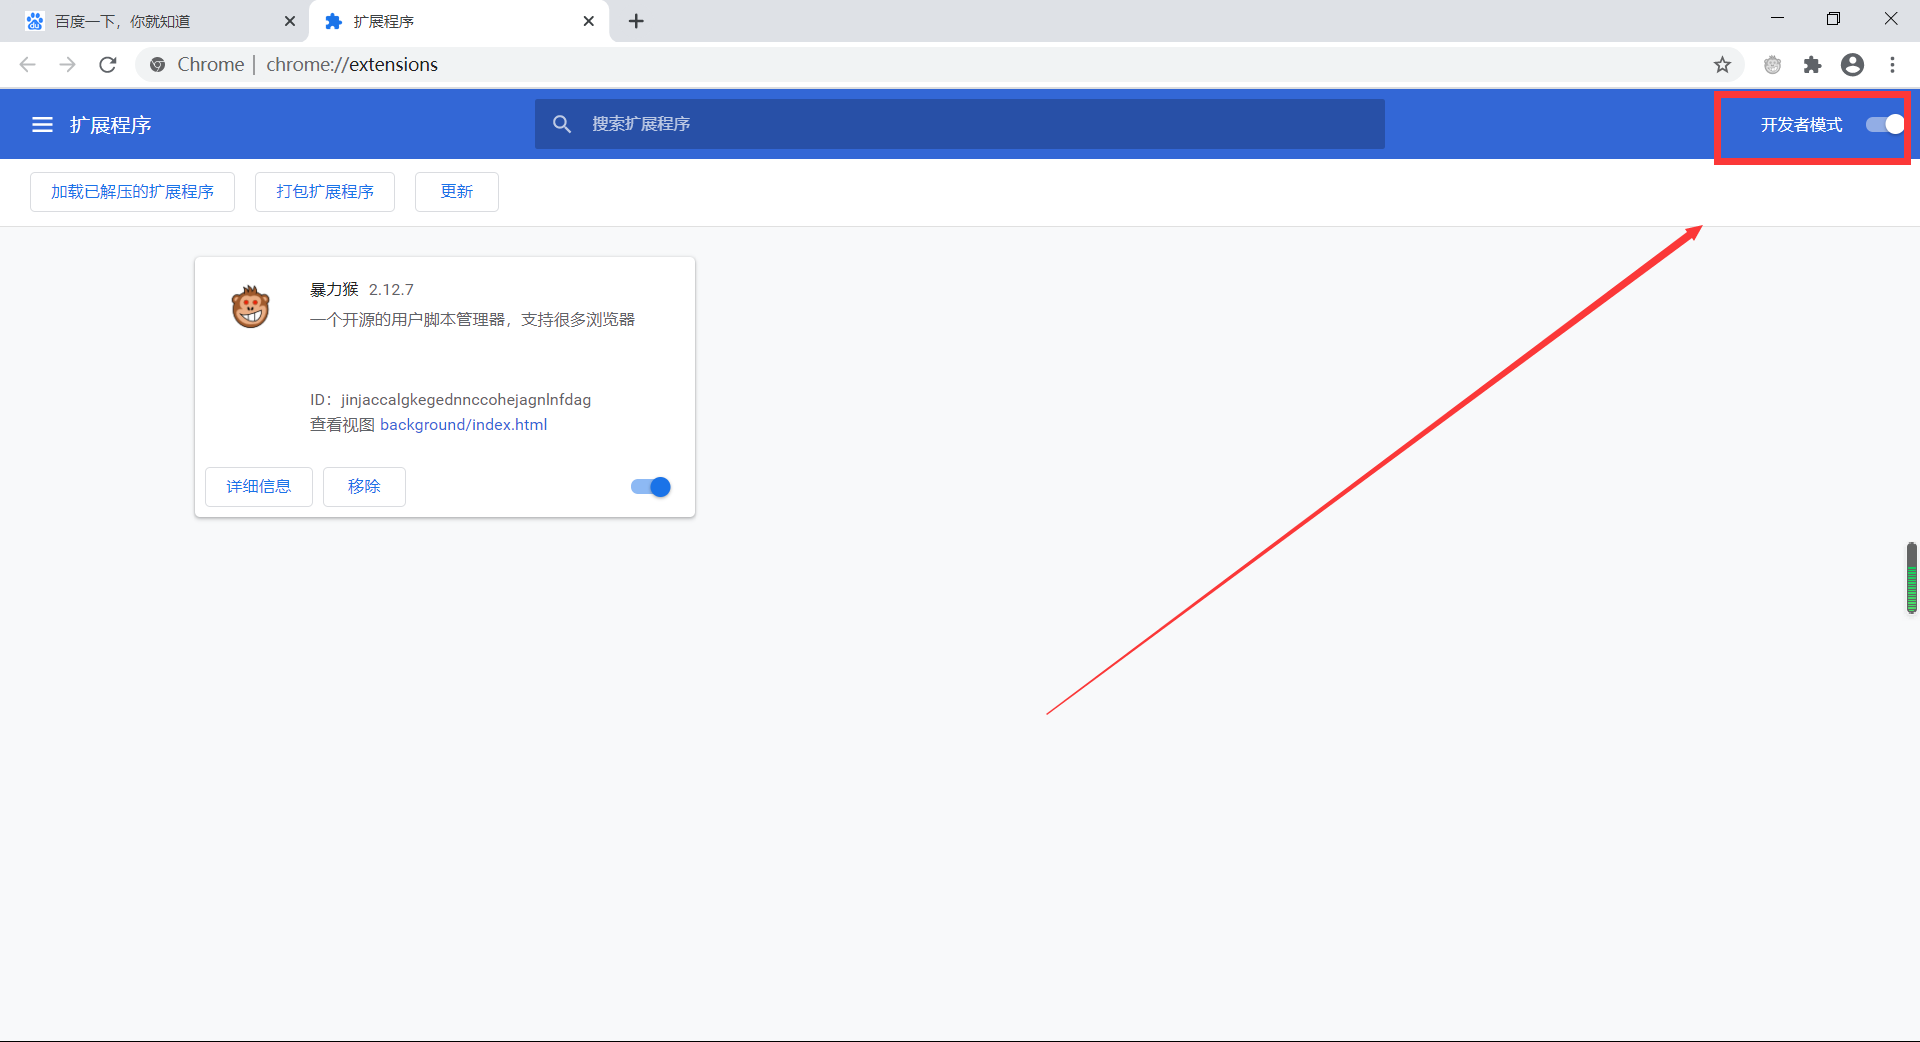Click the 暴力猴 monkey icon
Screen dimensions: 1920x1042
[250, 306]
